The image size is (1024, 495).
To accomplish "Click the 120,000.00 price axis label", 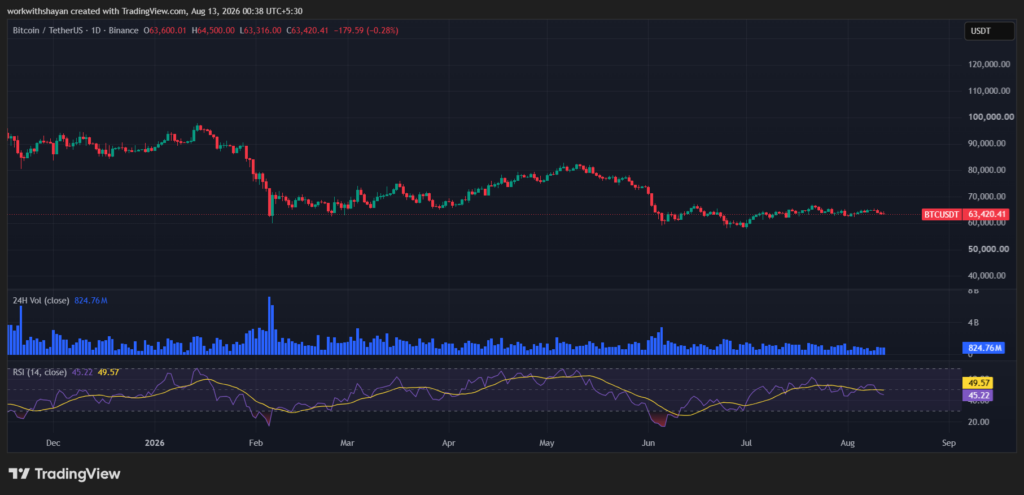I will coord(989,65).
